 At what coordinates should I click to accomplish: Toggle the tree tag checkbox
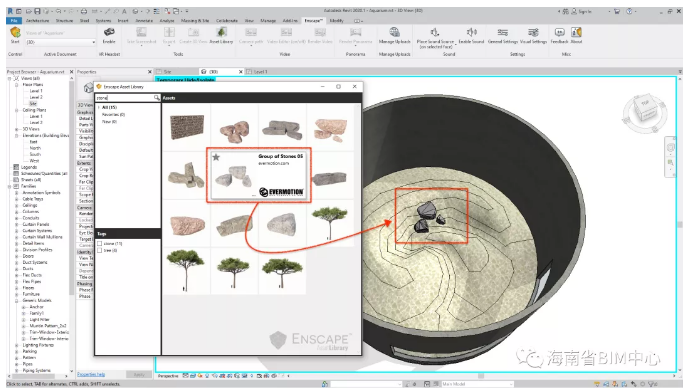[x=100, y=251]
